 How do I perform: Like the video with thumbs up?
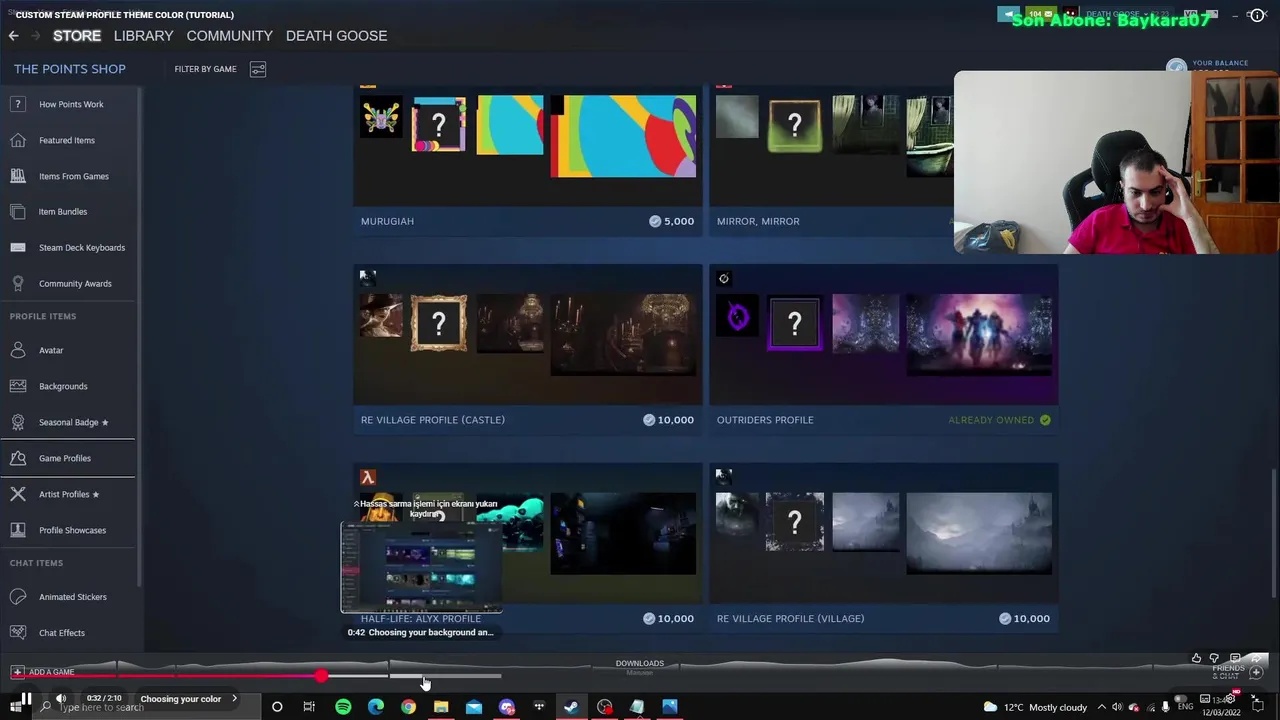click(1196, 658)
